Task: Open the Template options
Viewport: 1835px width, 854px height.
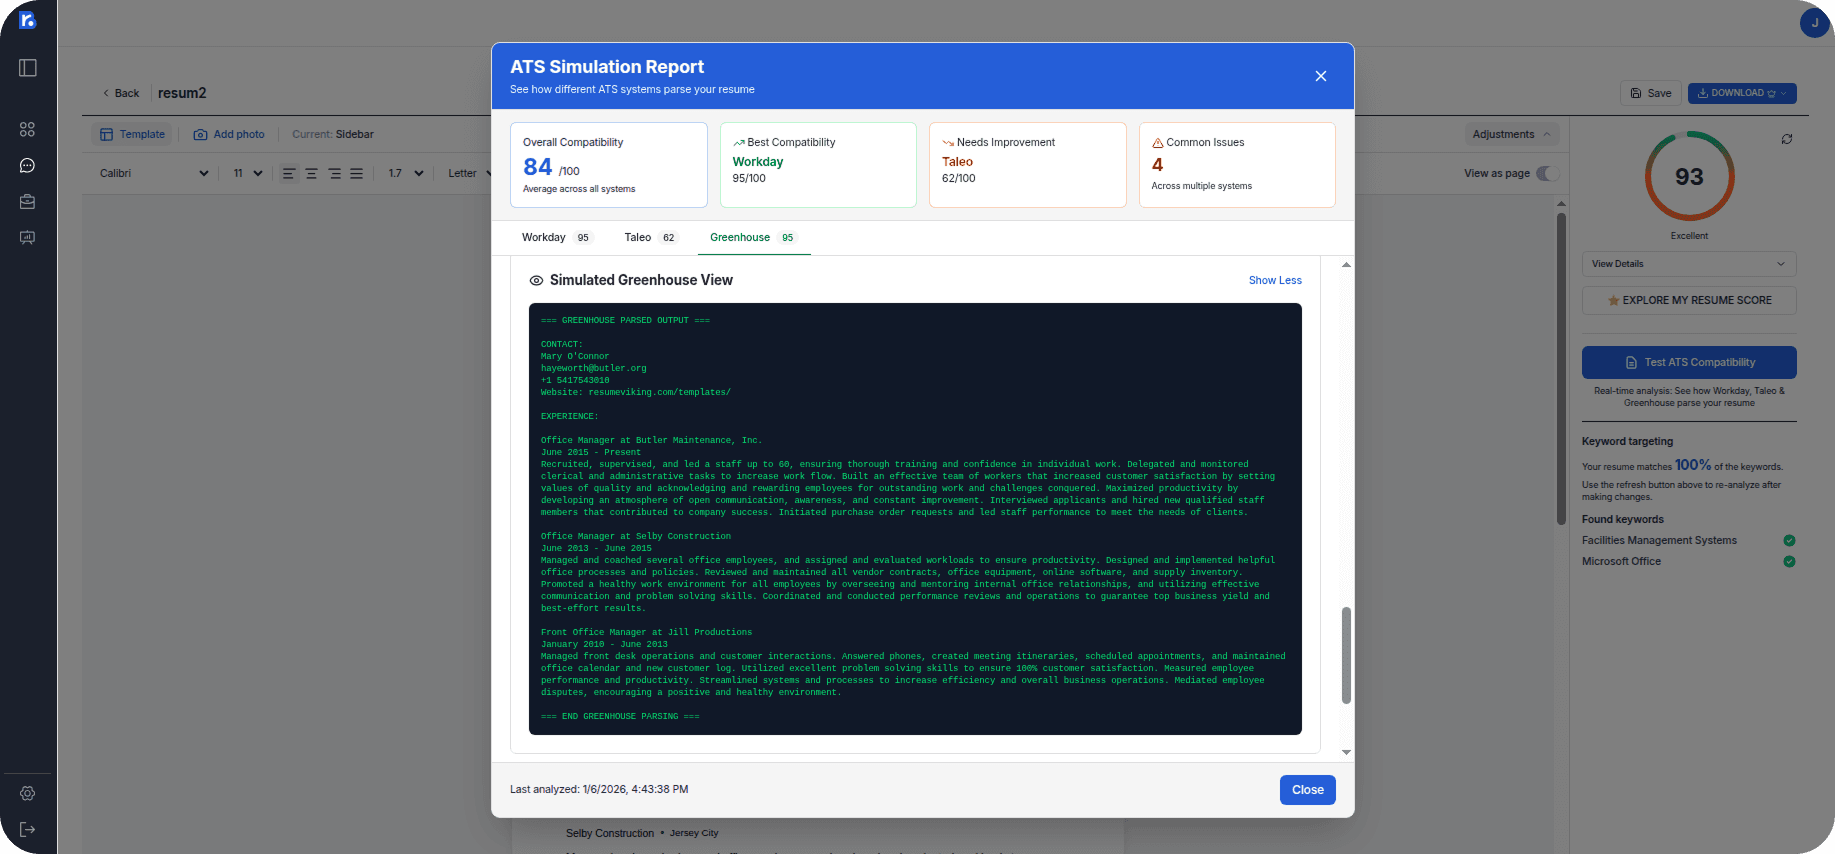Action: coord(132,134)
